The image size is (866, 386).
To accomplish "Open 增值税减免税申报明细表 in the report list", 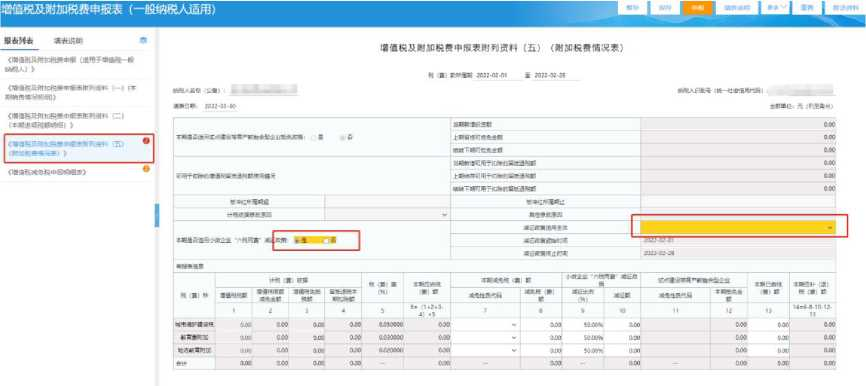I will point(47,172).
